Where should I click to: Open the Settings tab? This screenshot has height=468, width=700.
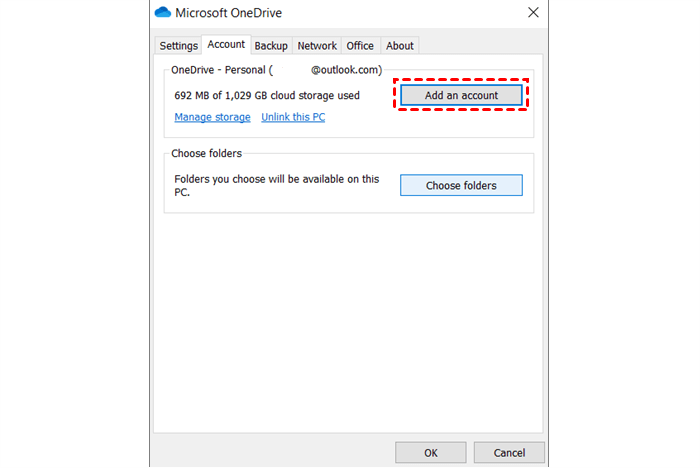(x=179, y=46)
